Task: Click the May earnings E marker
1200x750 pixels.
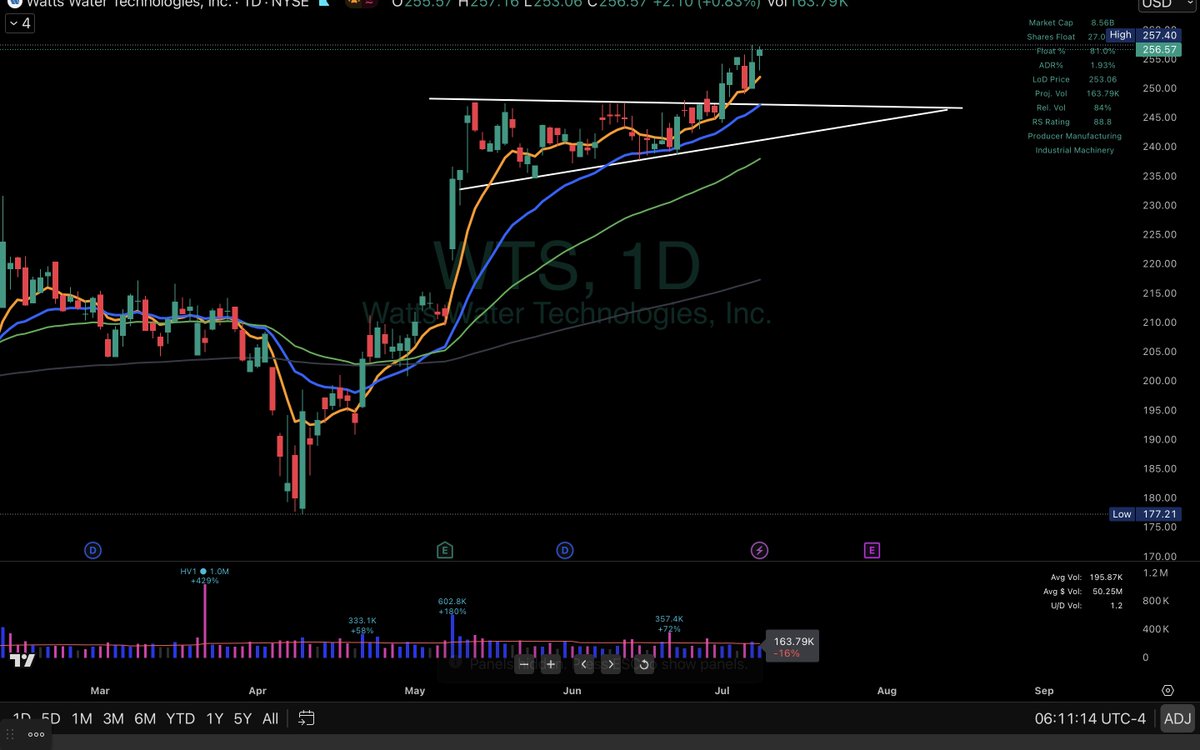Action: pyautogui.click(x=444, y=550)
